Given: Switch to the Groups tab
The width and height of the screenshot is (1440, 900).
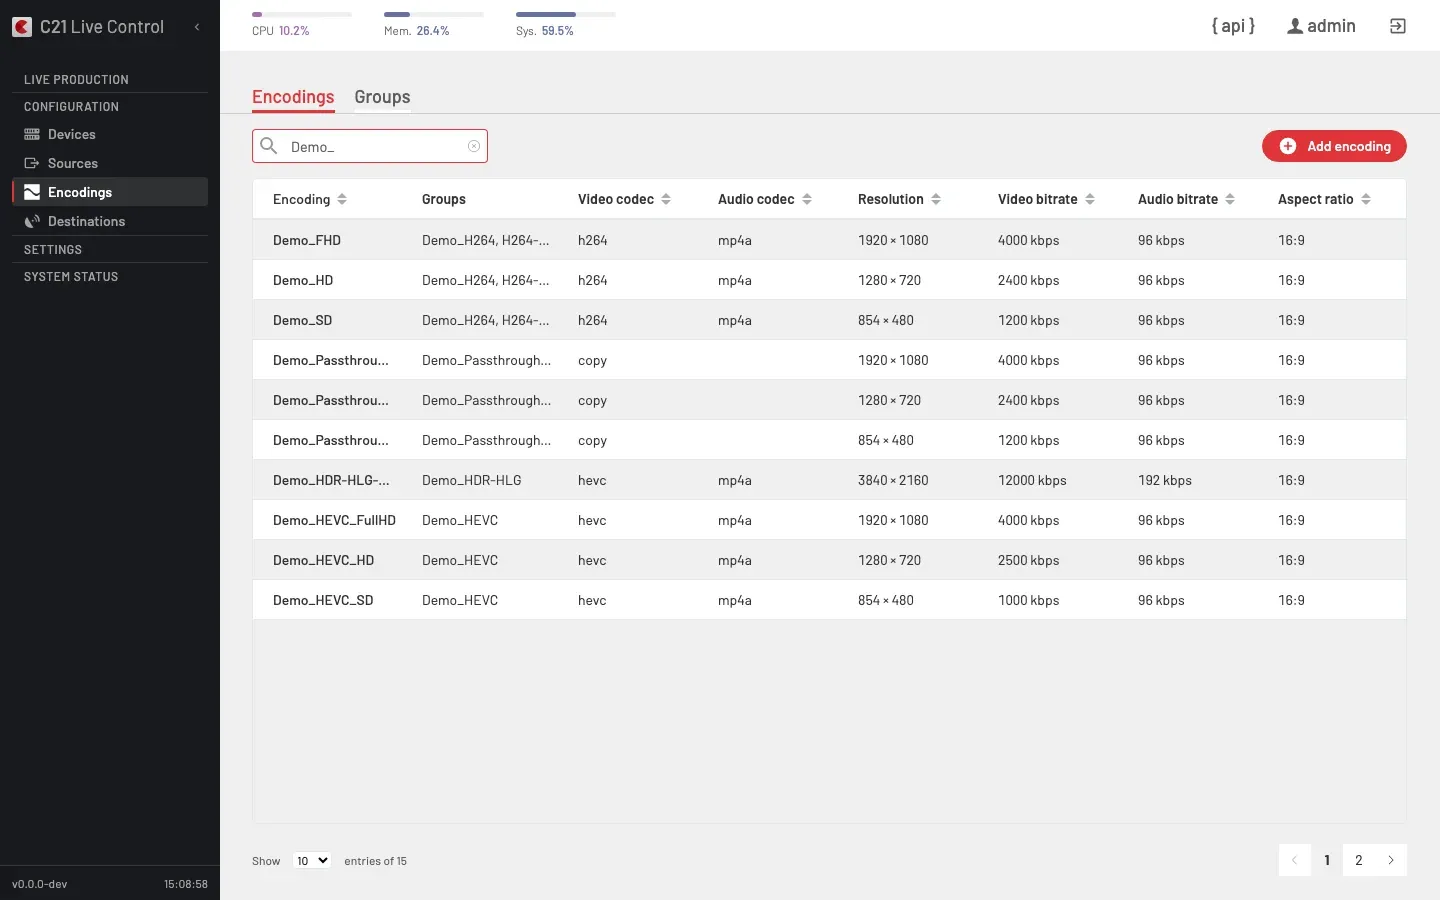Looking at the screenshot, I should click(x=382, y=97).
